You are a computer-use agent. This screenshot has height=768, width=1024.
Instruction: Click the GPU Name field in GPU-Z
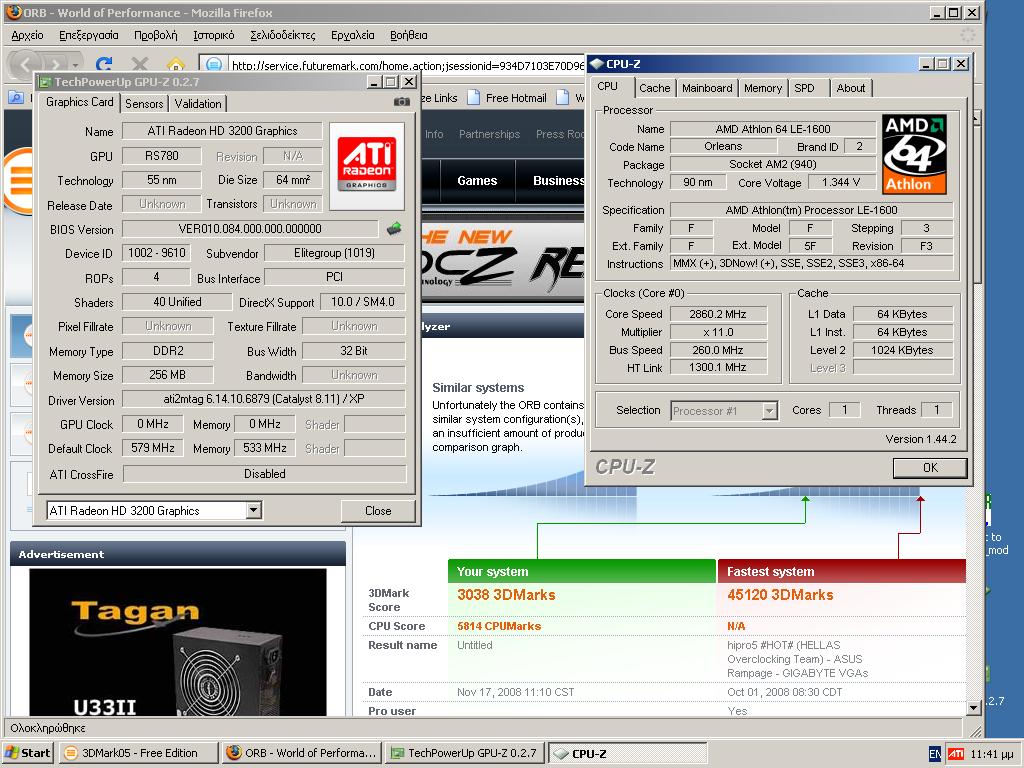click(222, 131)
